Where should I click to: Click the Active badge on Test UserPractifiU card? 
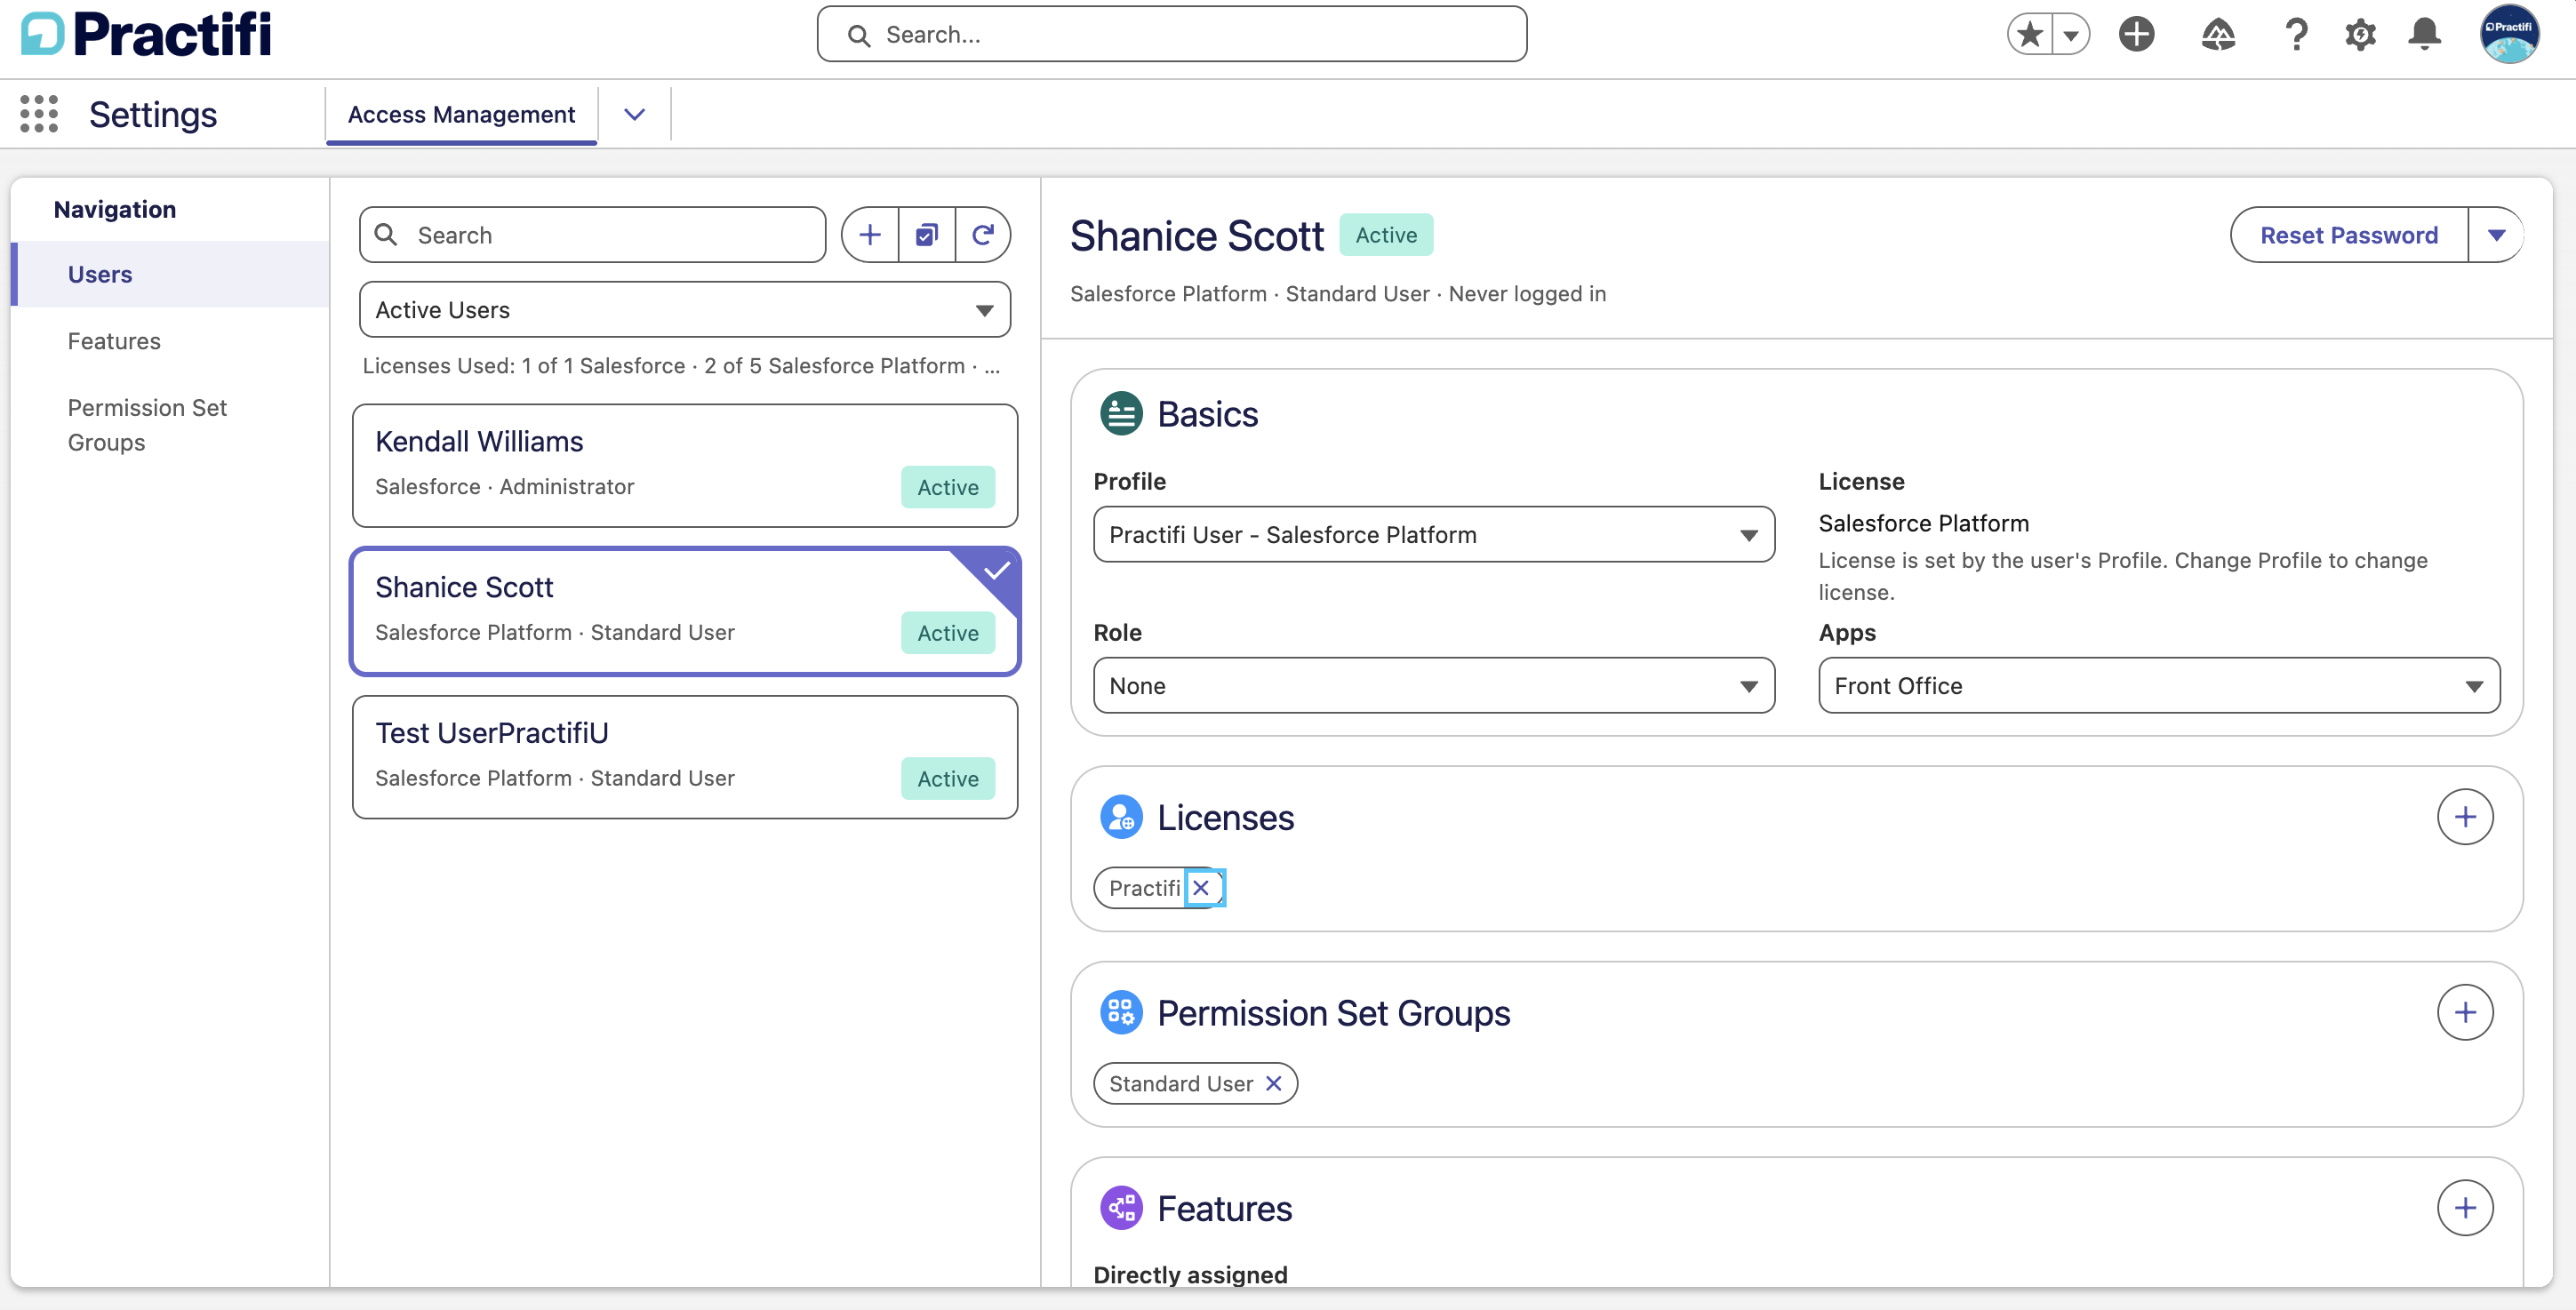point(948,779)
